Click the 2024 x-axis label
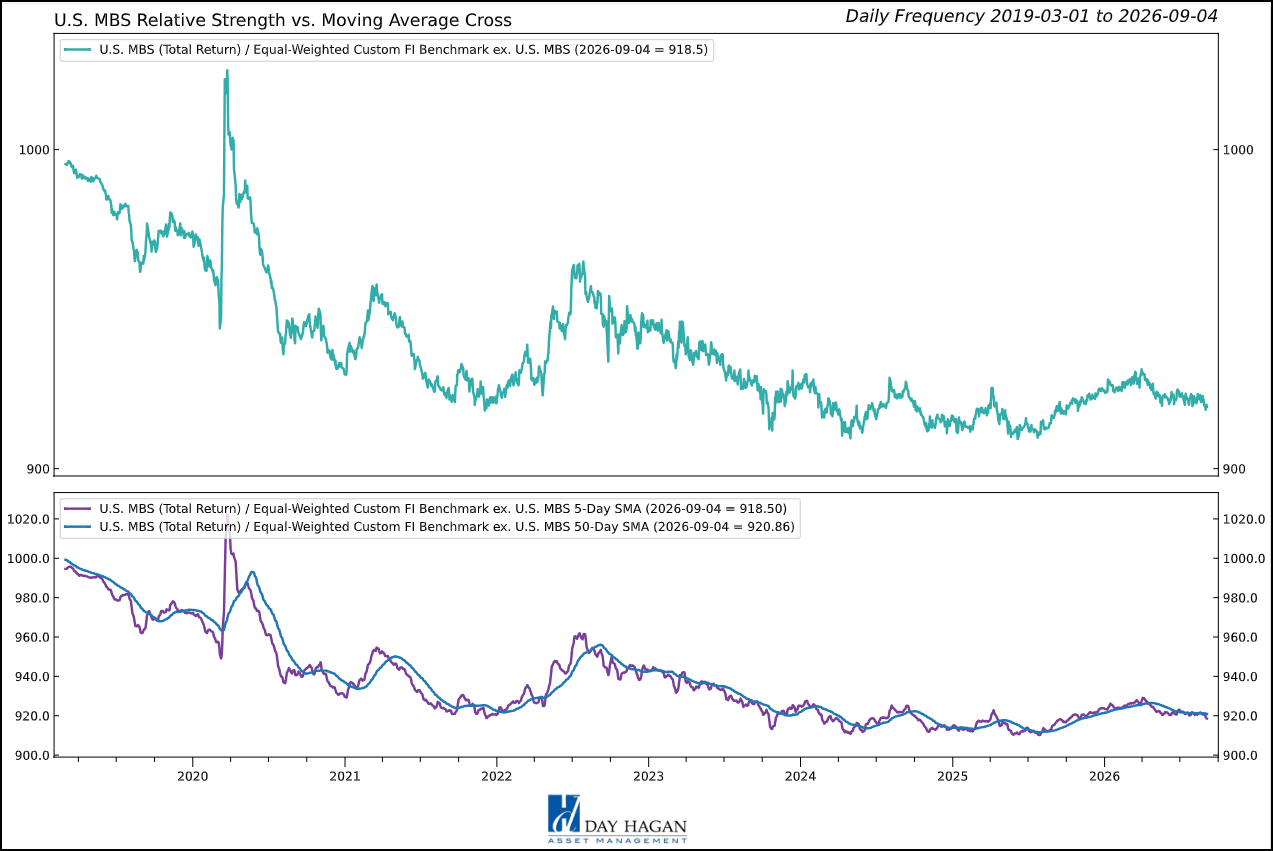 click(x=800, y=776)
